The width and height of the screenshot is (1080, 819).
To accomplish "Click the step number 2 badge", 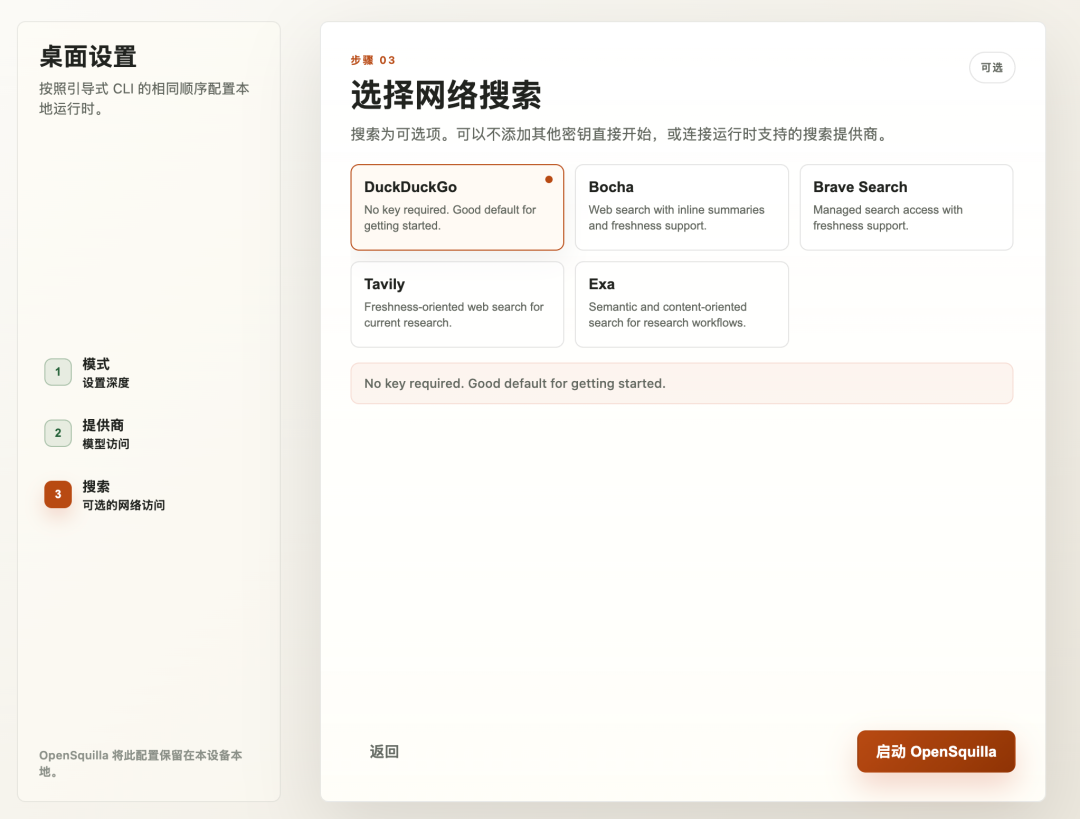I will 58,433.
